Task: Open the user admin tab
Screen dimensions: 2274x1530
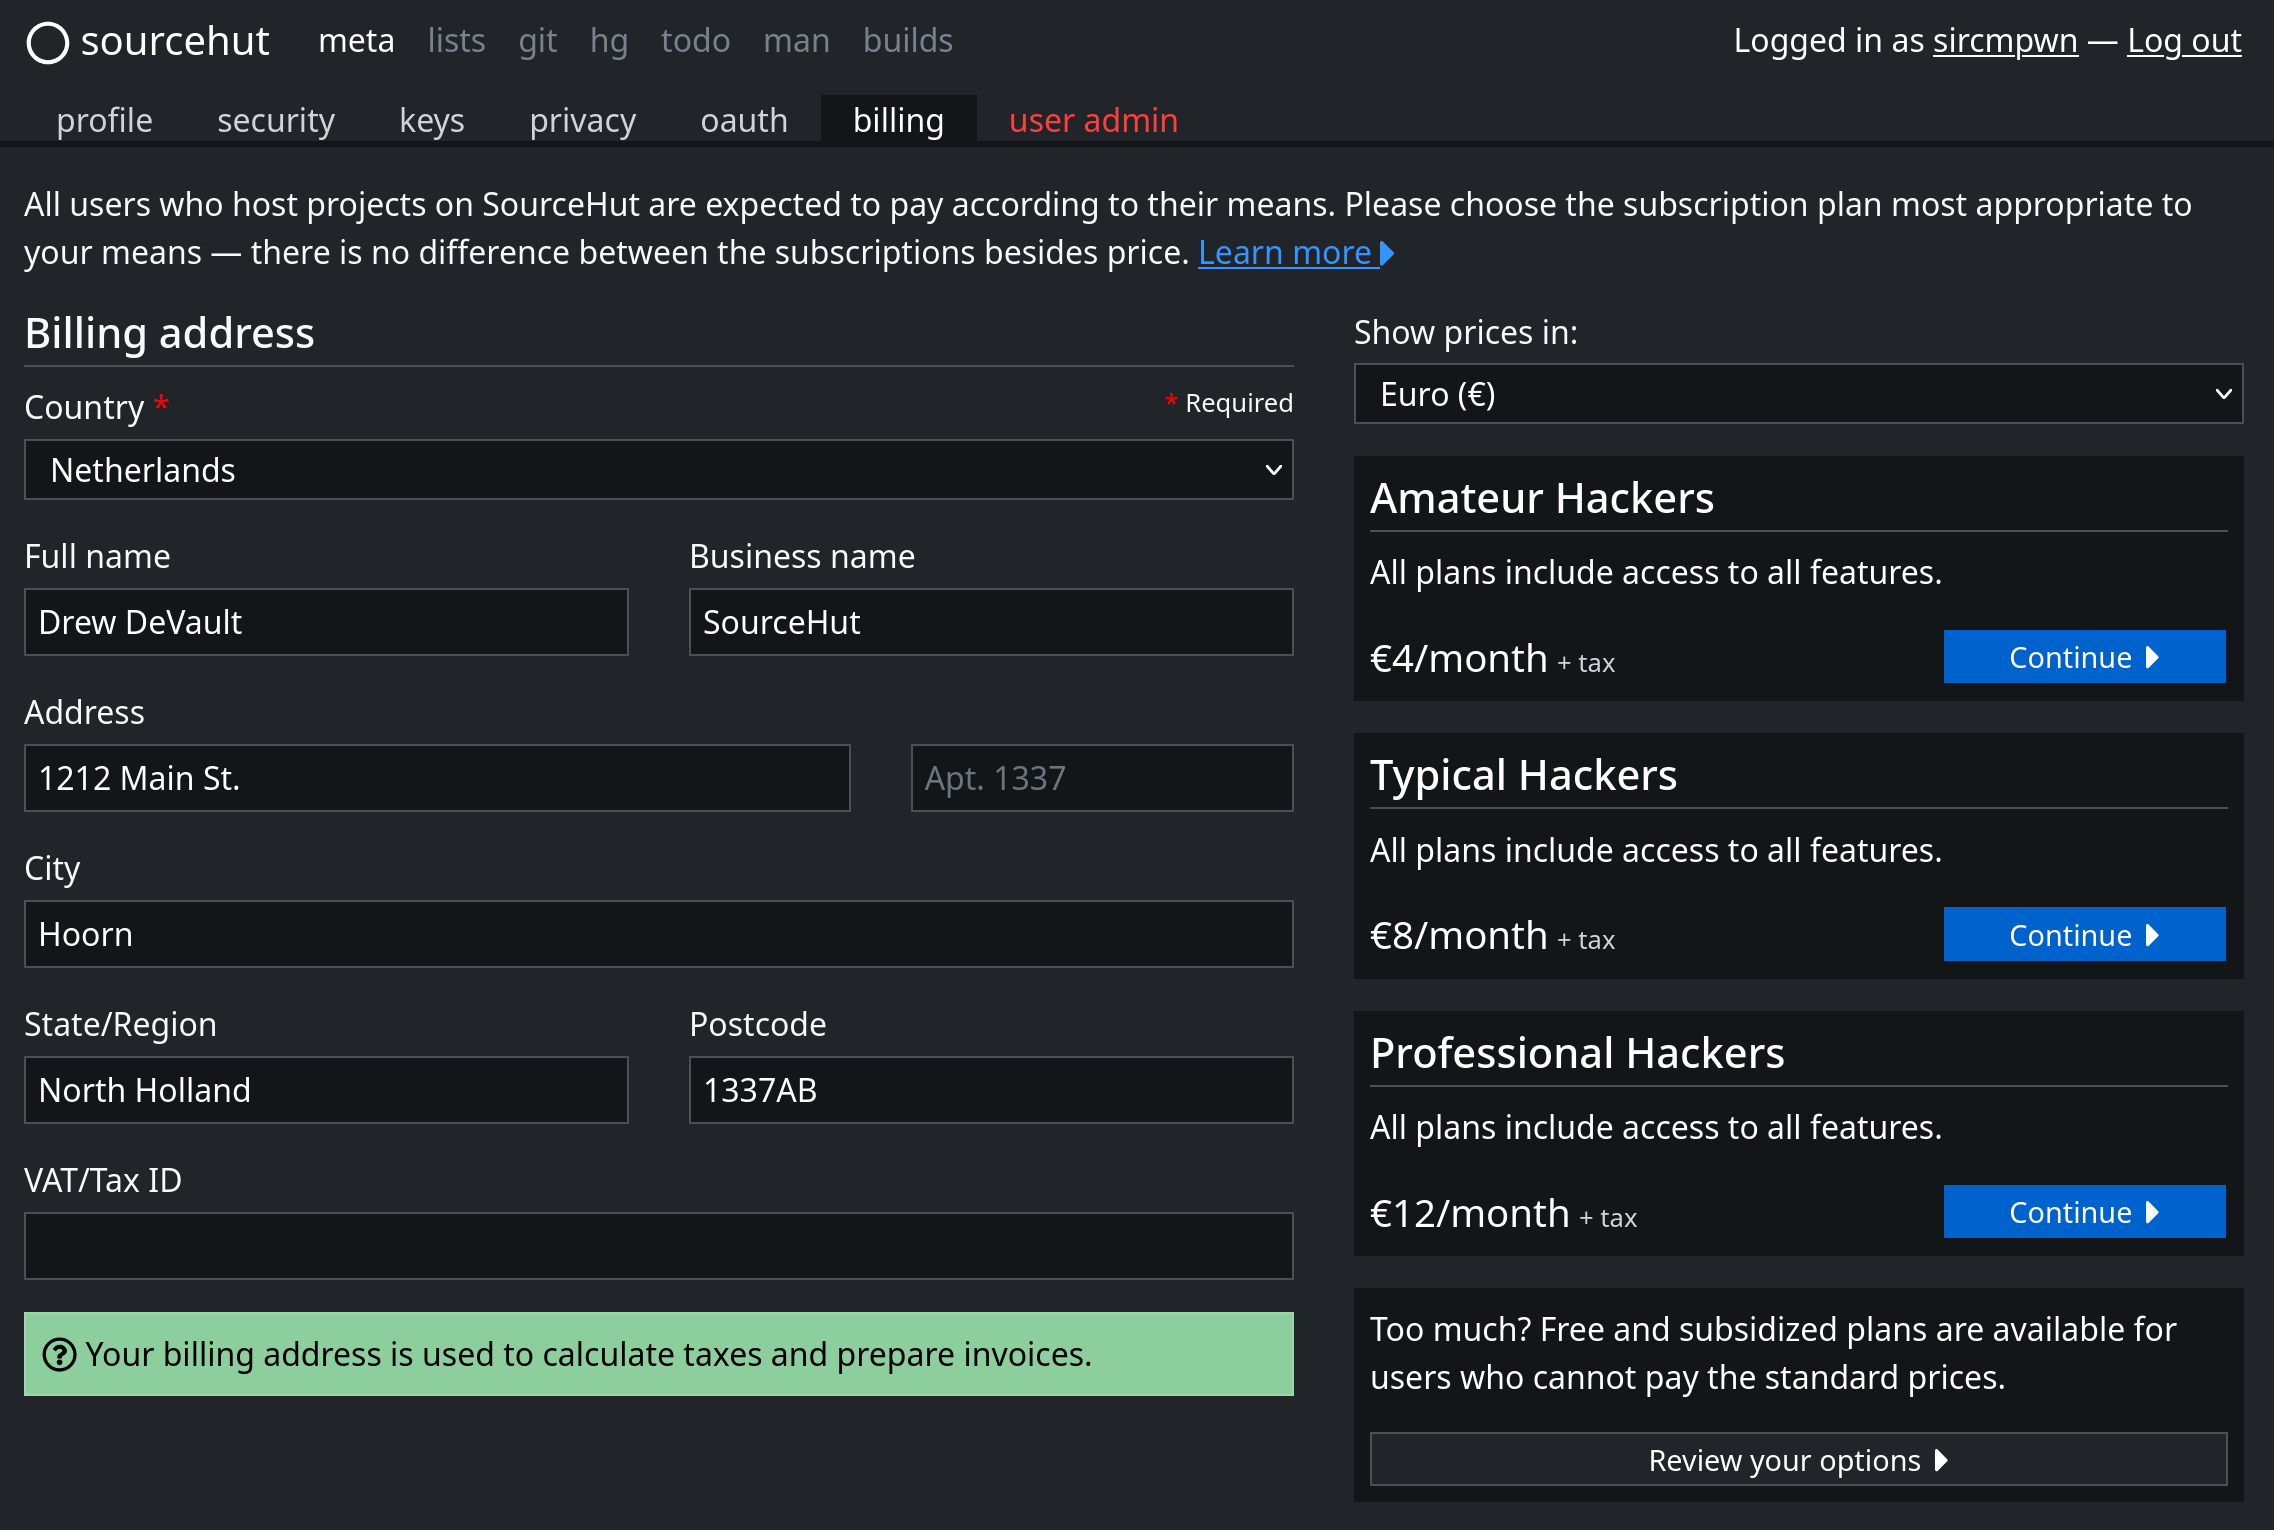Action: coord(1093,121)
